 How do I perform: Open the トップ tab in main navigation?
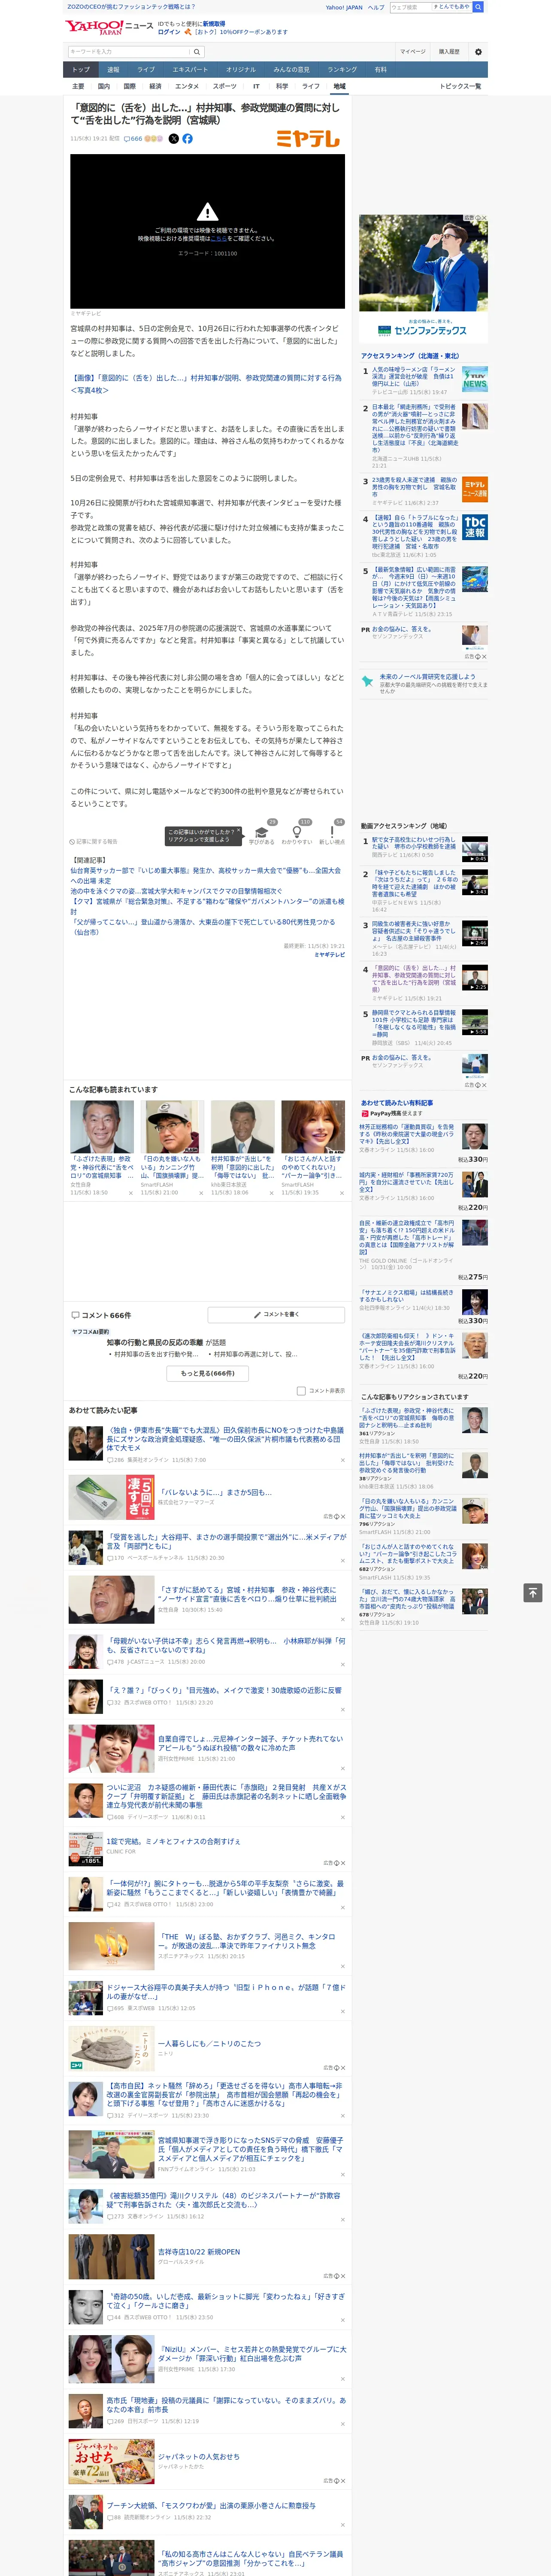(x=81, y=69)
